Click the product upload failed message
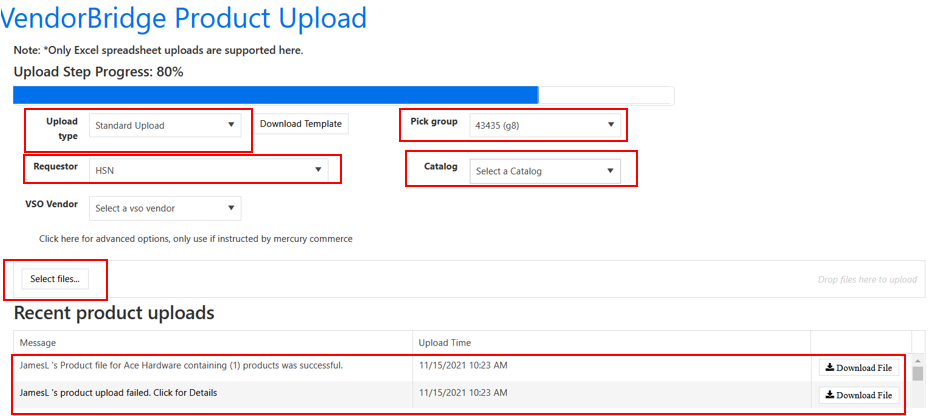This screenshot has width=932, height=416. pyautogui.click(x=118, y=393)
